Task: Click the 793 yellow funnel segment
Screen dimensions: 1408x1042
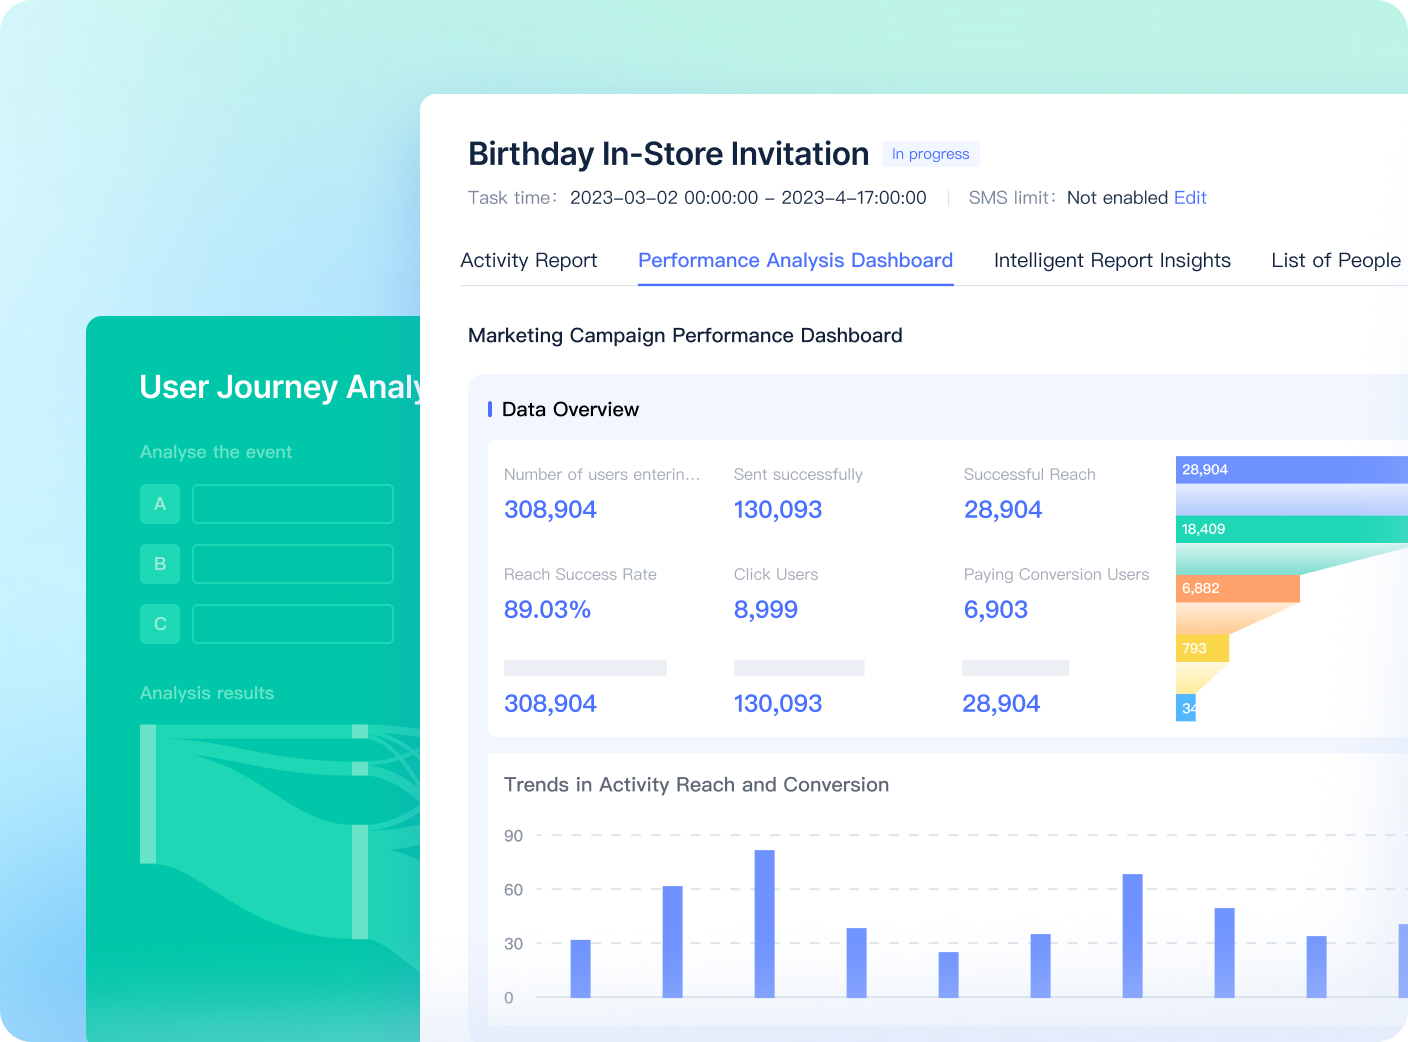Action: pos(1202,648)
